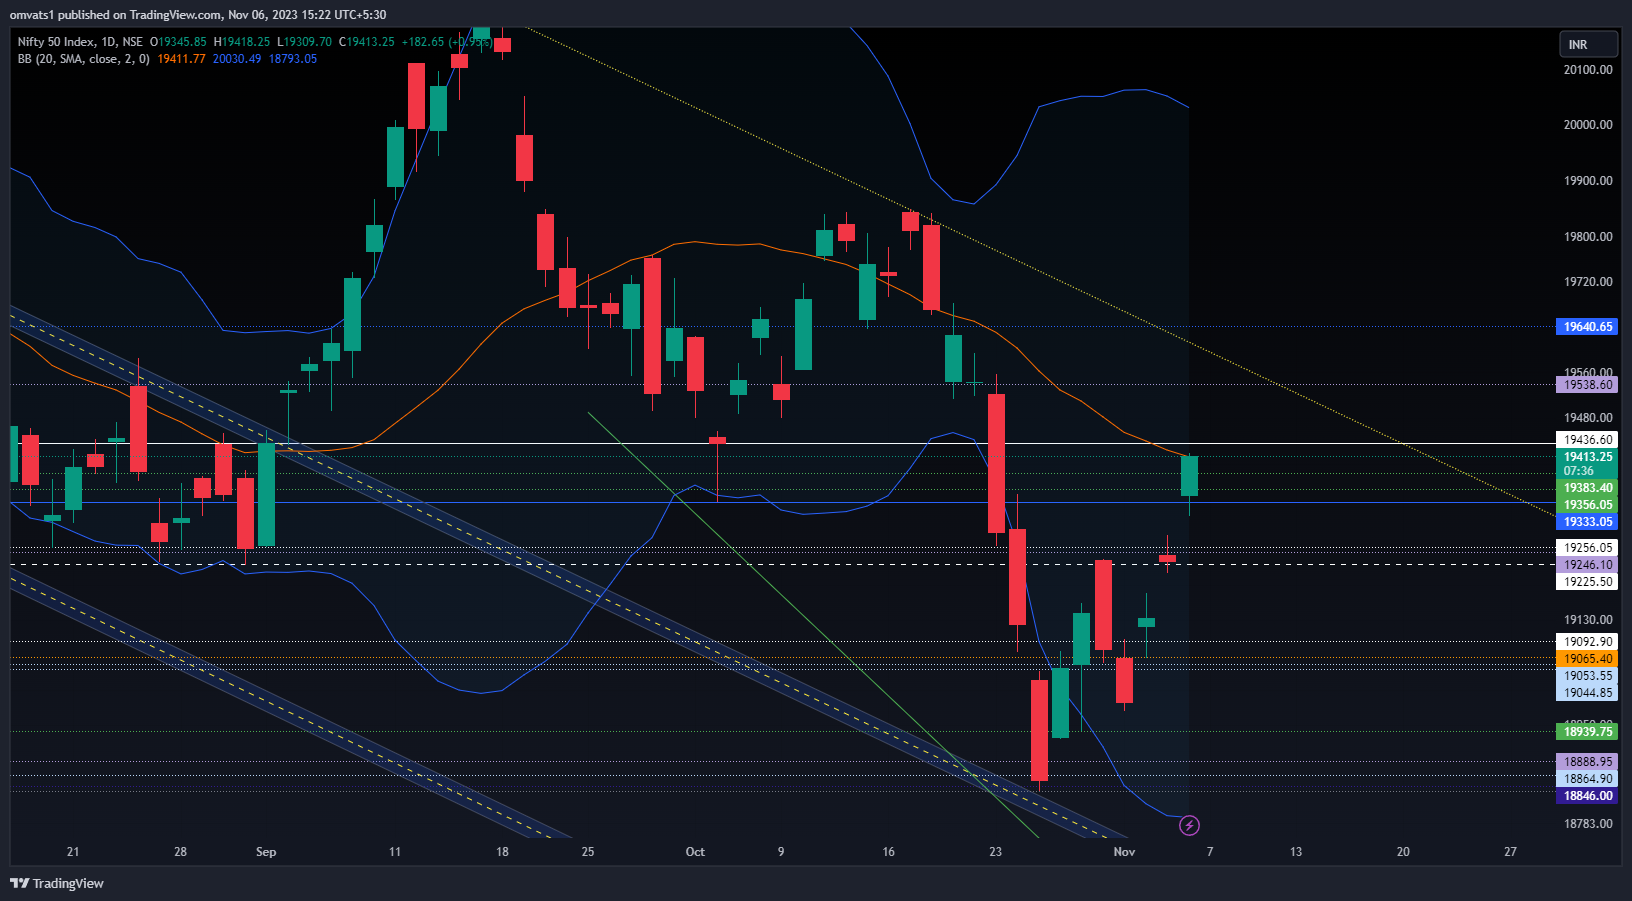This screenshot has height=901, width=1632.
Task: Click BB basis value 19411.77
Action: (x=181, y=59)
